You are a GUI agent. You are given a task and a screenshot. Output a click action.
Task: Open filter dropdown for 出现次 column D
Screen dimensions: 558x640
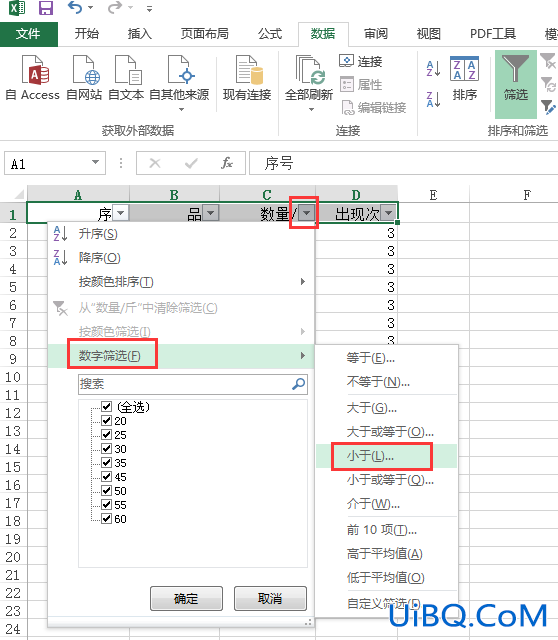tap(389, 213)
